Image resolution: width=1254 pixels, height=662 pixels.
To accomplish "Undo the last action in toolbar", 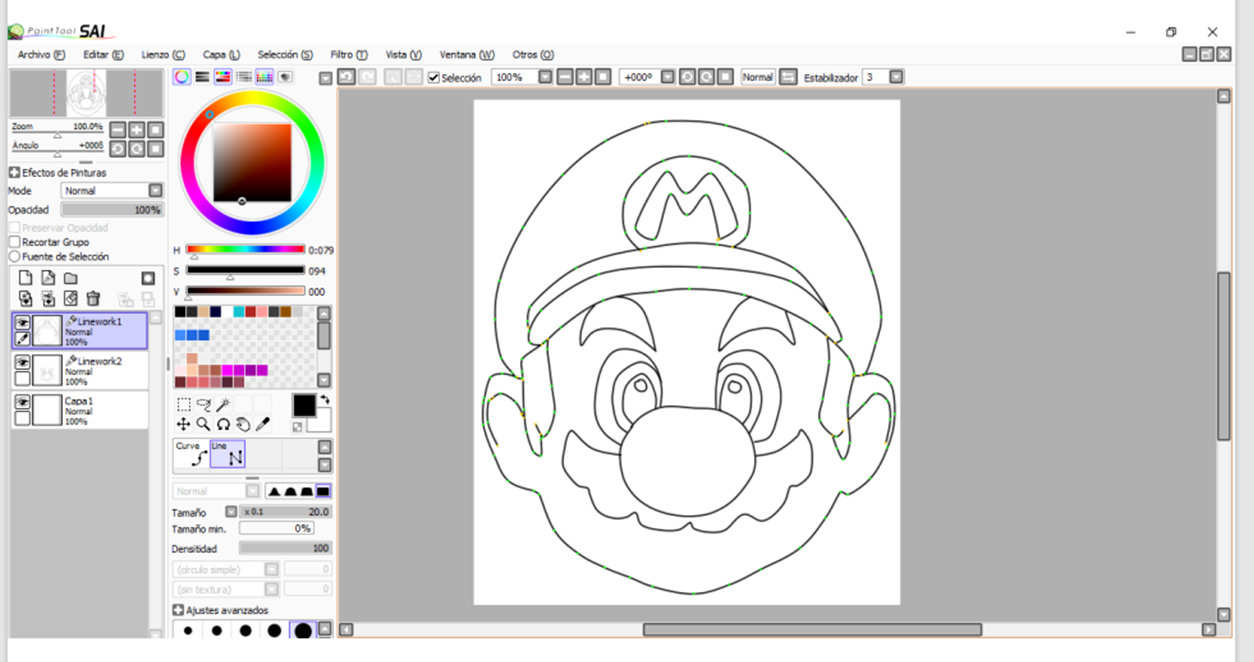I will click(346, 77).
